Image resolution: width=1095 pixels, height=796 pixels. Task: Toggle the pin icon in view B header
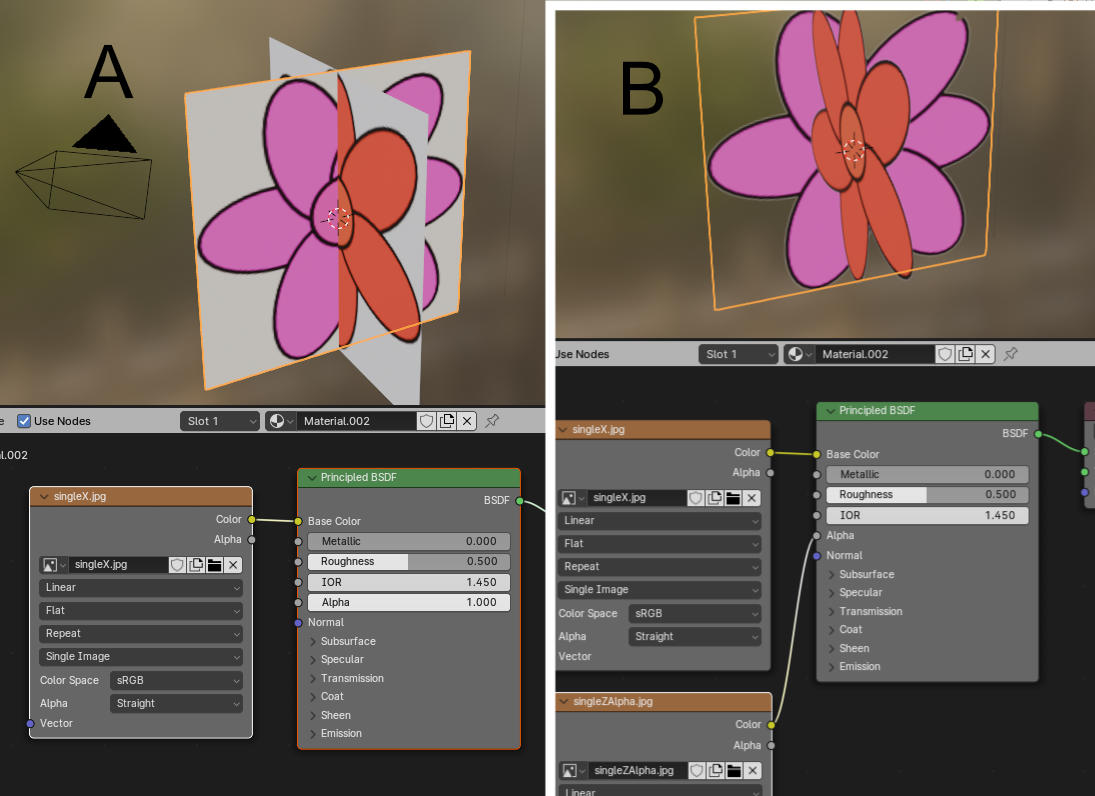tap(1011, 354)
